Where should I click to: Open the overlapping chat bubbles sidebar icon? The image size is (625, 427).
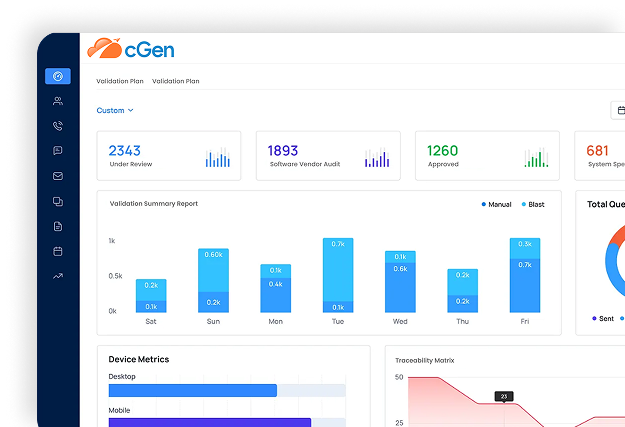57,201
